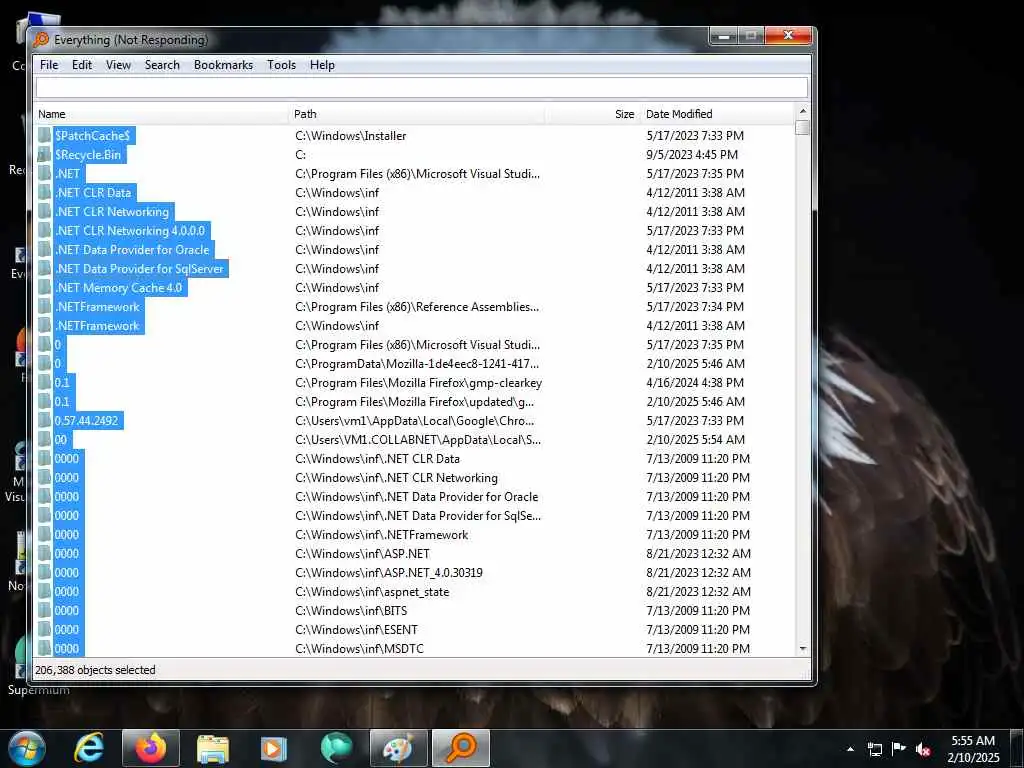Click the network tray icon
Viewport: 1024px width, 768px height.
[x=874, y=749]
